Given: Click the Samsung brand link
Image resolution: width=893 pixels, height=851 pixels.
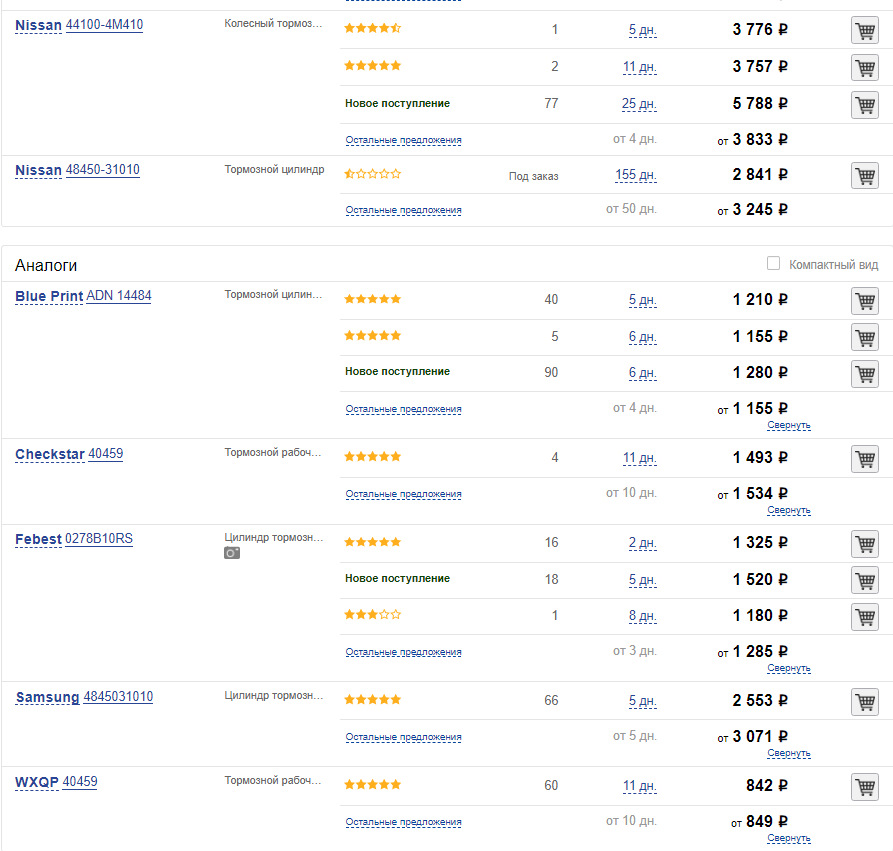Looking at the screenshot, I should coord(47,697).
